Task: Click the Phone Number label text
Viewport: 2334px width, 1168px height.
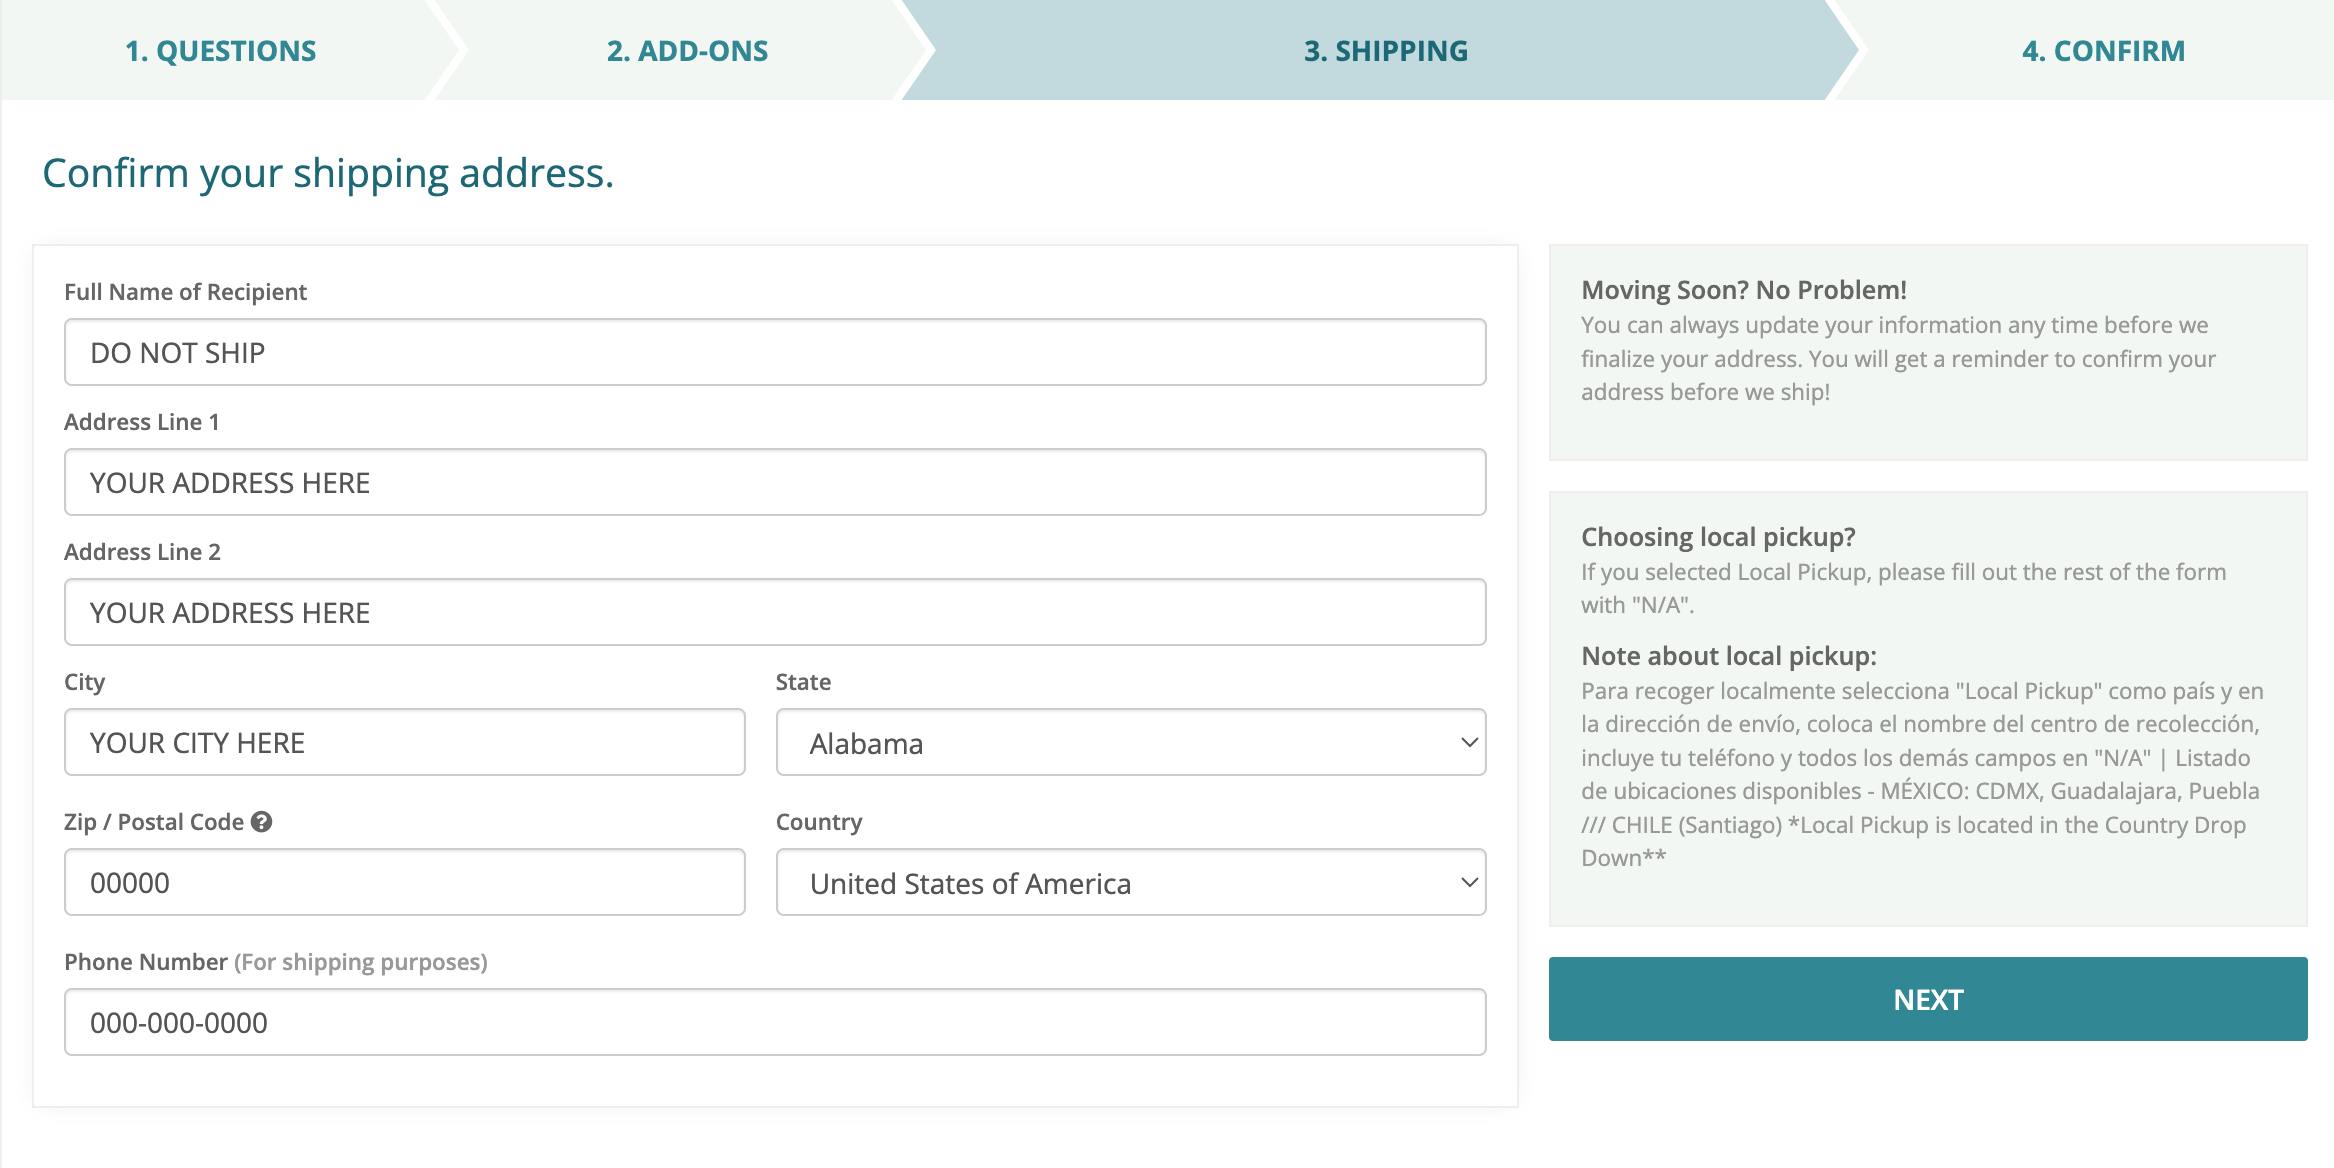Action: pyautogui.click(x=146, y=962)
